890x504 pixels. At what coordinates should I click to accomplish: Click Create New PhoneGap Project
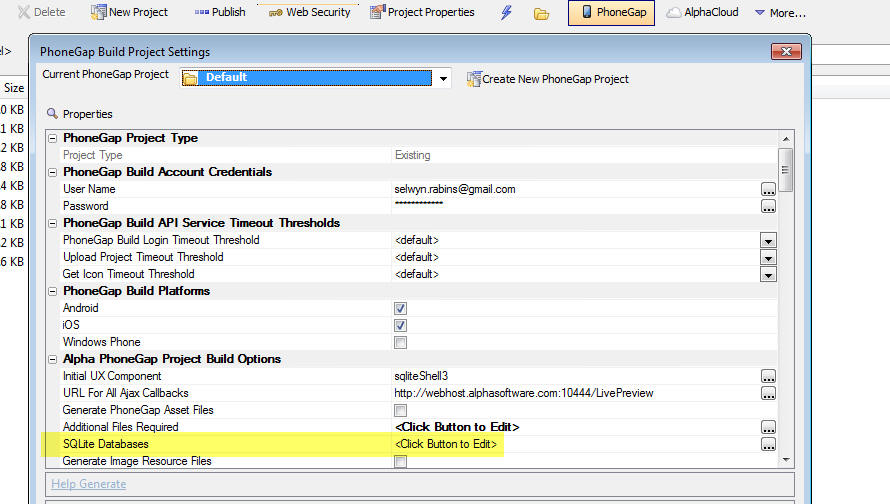548,79
